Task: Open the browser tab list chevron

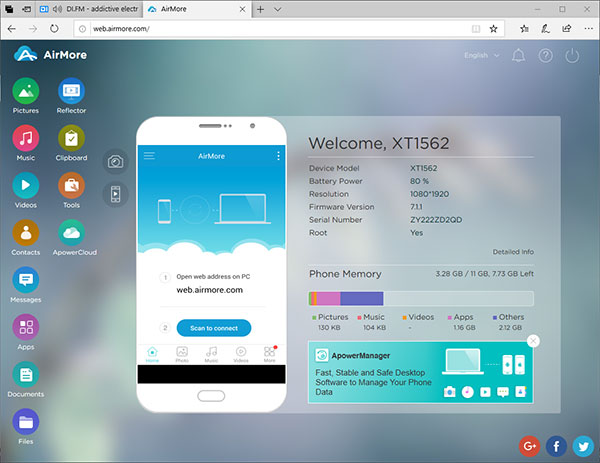Action: coord(278,9)
